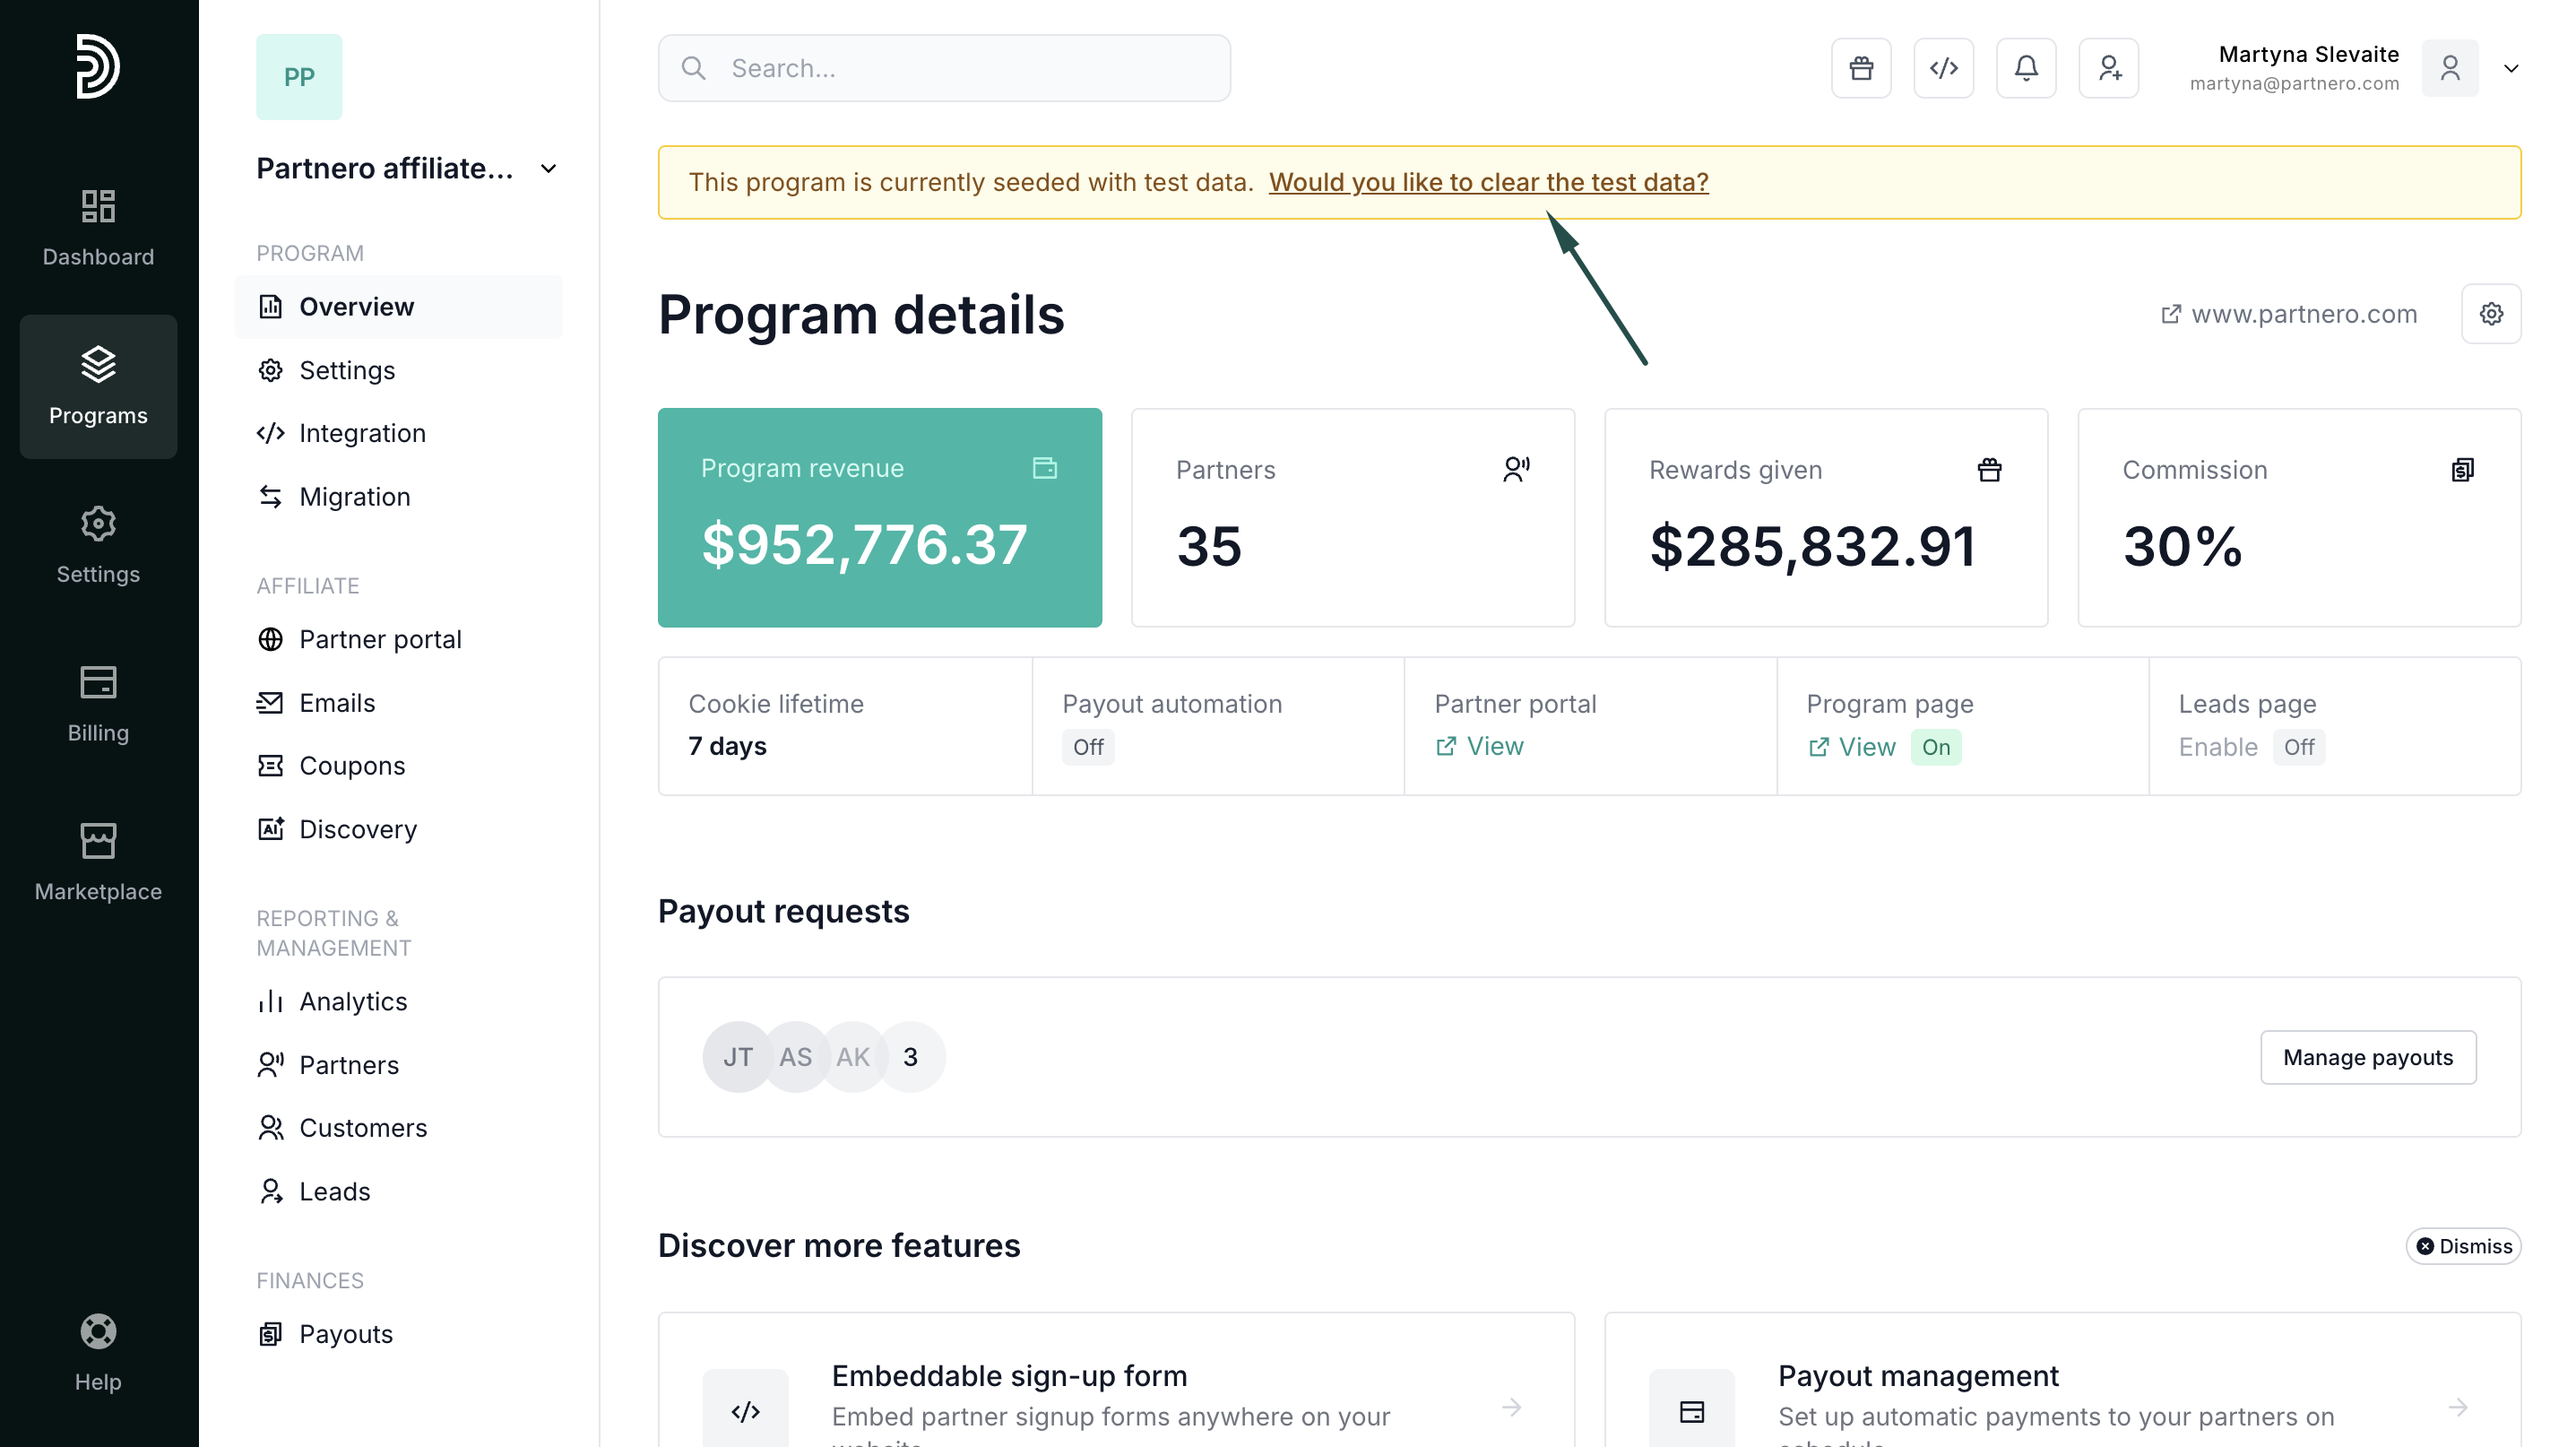
Task: Open Marketplace from the dark sidebar
Action: point(98,862)
